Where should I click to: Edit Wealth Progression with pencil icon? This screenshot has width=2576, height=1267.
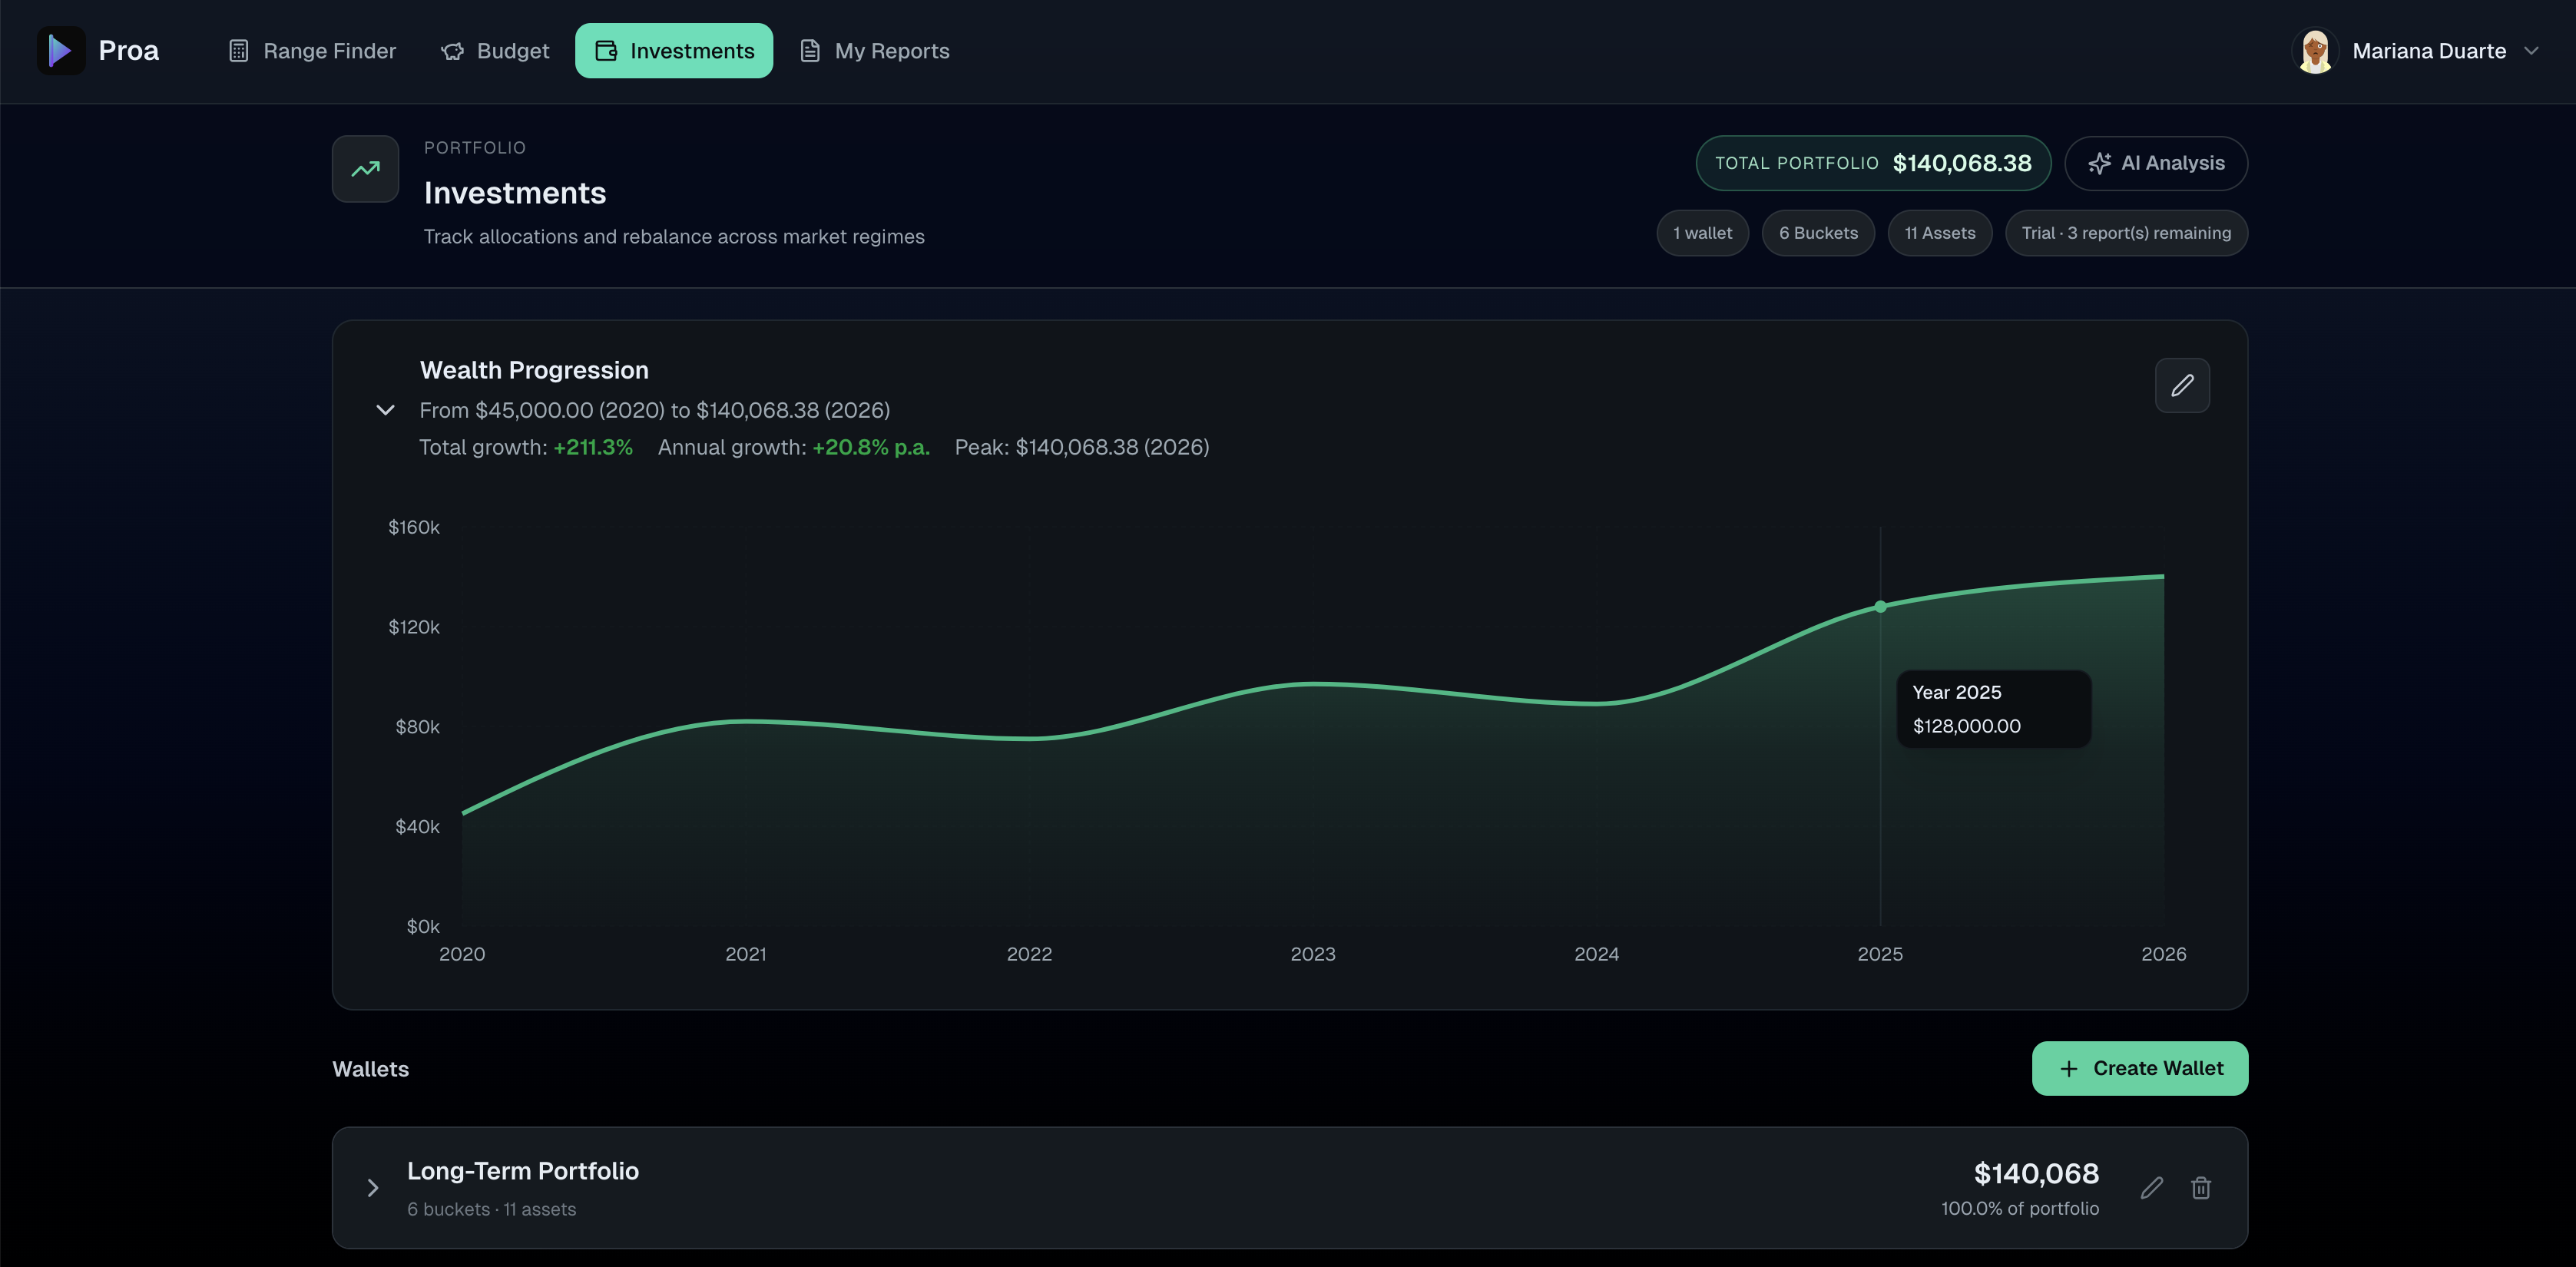point(2181,385)
